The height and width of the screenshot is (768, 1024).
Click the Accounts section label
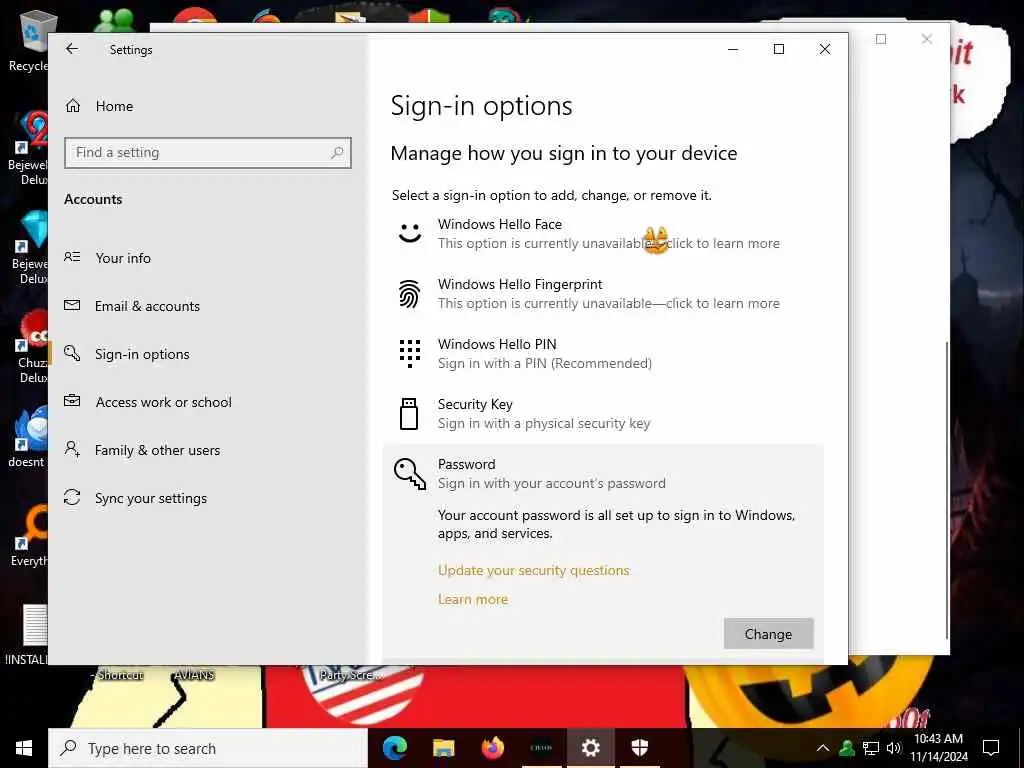(x=93, y=199)
